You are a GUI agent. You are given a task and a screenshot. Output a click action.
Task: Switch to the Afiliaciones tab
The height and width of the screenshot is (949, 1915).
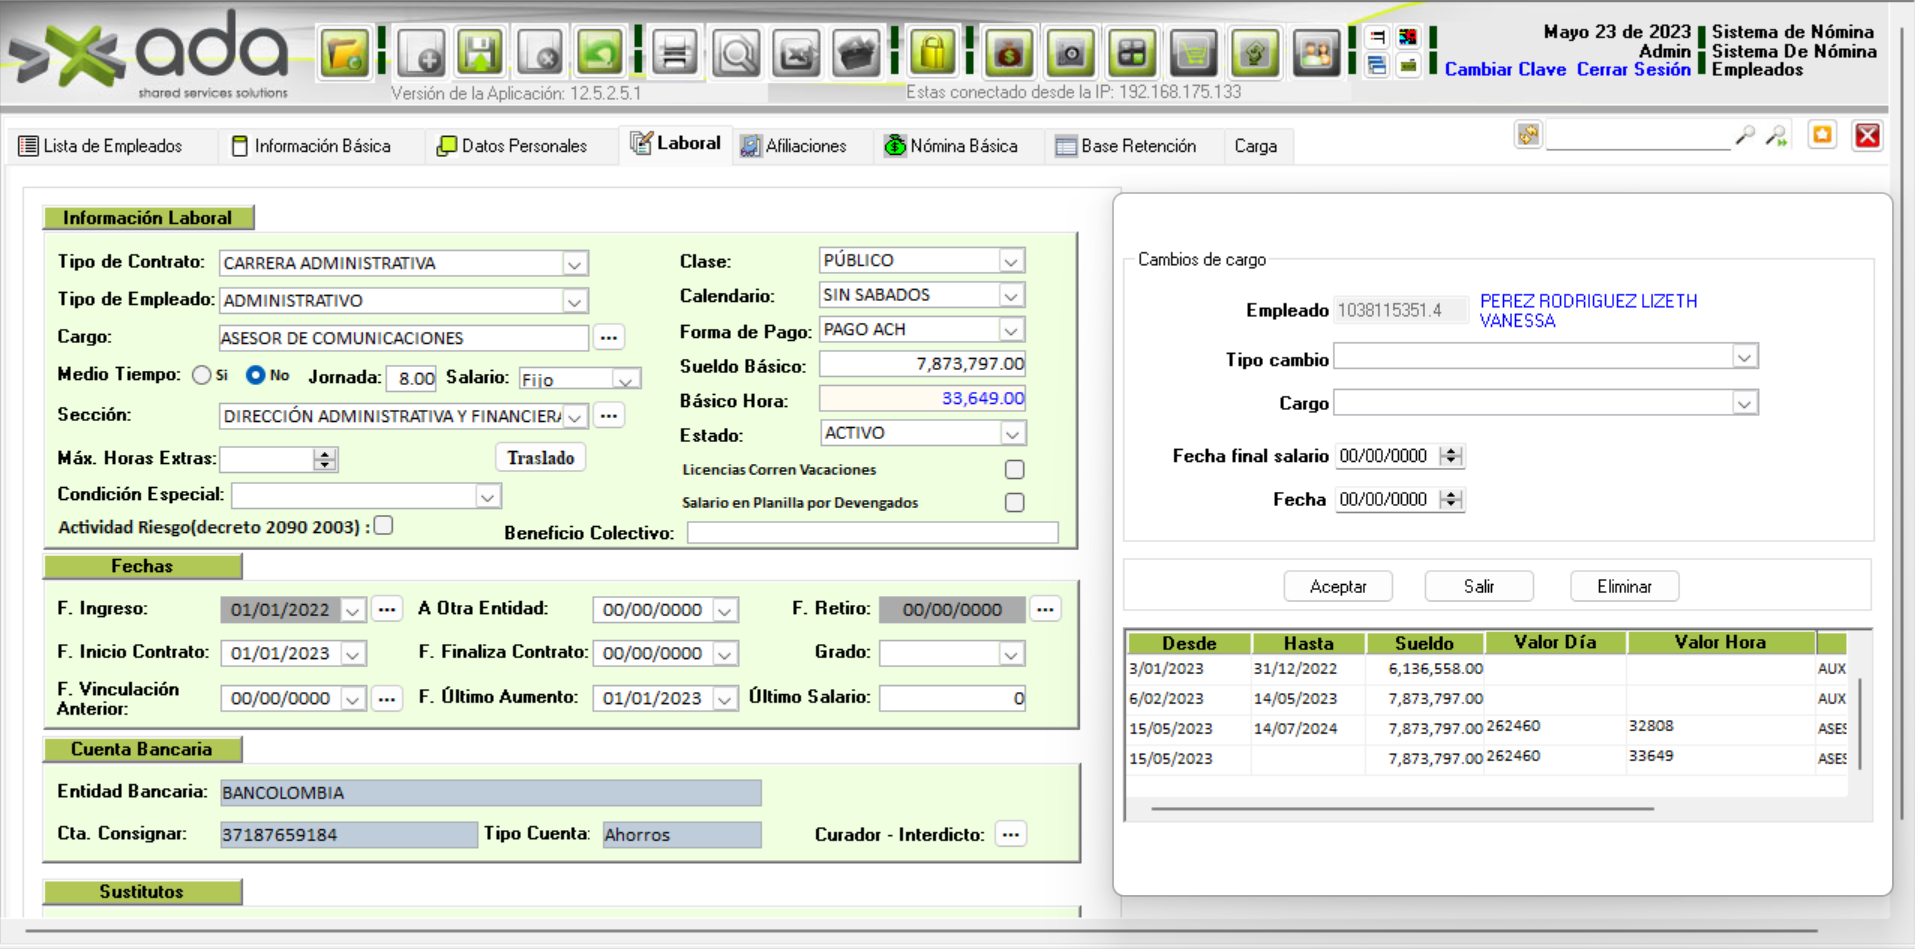[794, 146]
